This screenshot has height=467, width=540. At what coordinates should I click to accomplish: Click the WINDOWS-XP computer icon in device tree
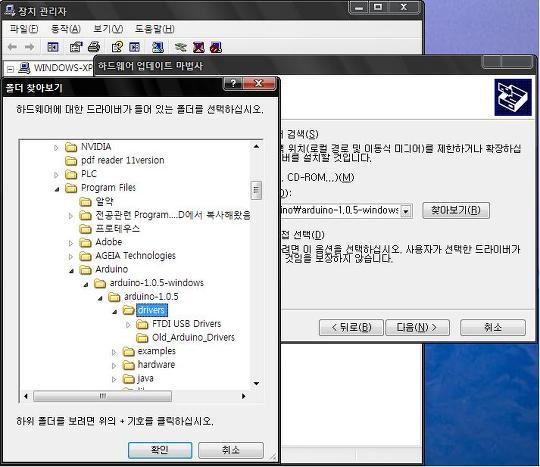pos(24,68)
